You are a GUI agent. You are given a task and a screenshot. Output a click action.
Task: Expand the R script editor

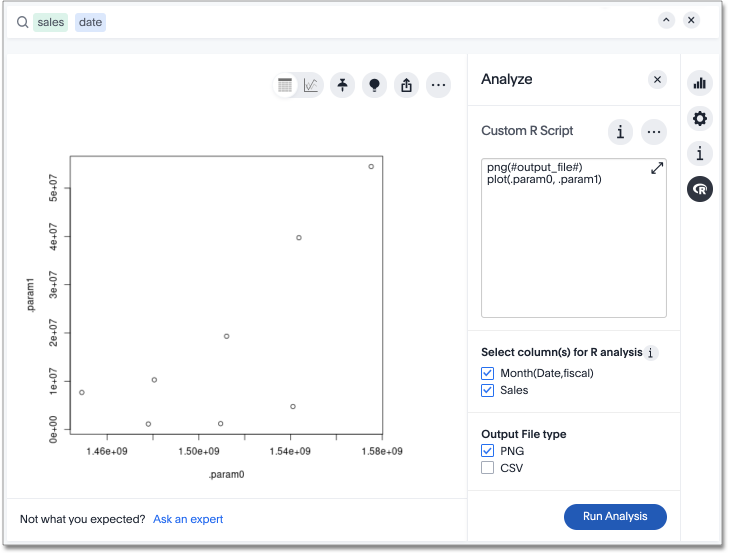[657, 169]
